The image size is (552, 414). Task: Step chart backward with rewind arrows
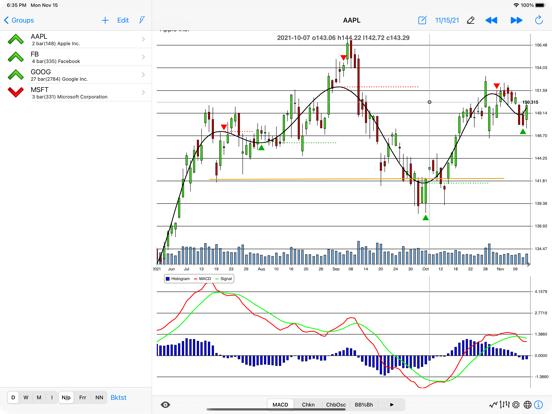(x=491, y=20)
